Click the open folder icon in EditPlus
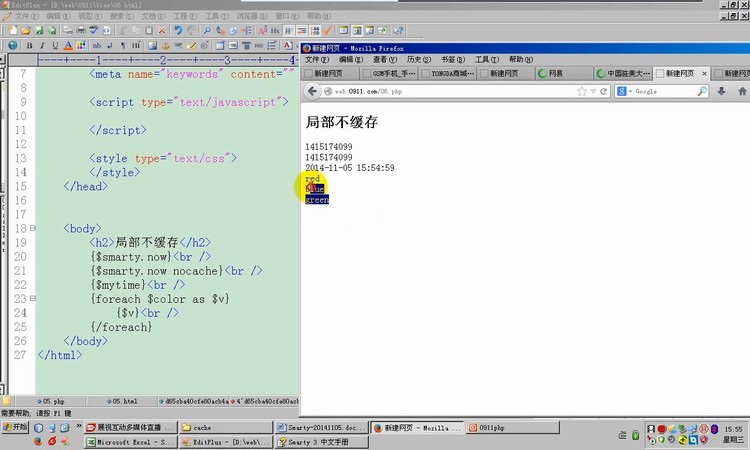750x450 pixels. click(x=26, y=31)
